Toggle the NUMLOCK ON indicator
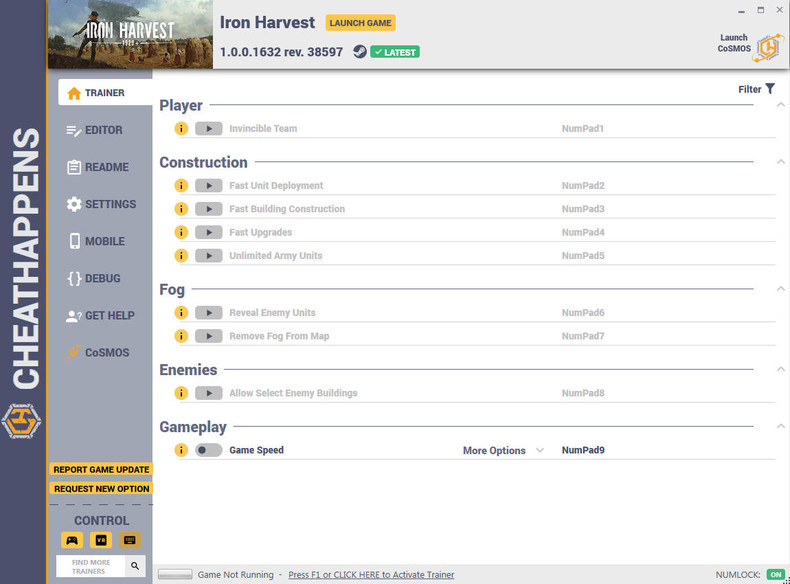Viewport: 790px width, 584px height. [x=776, y=574]
